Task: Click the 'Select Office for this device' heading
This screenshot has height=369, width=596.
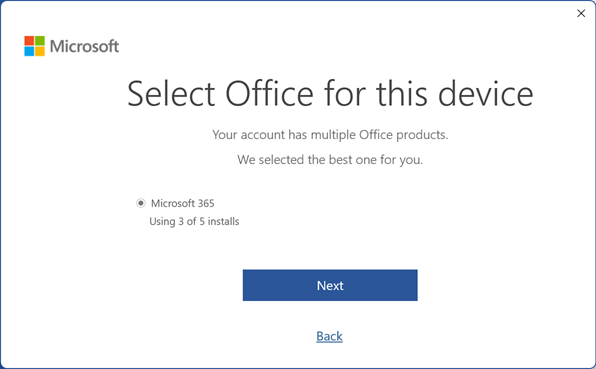Action: [x=330, y=93]
